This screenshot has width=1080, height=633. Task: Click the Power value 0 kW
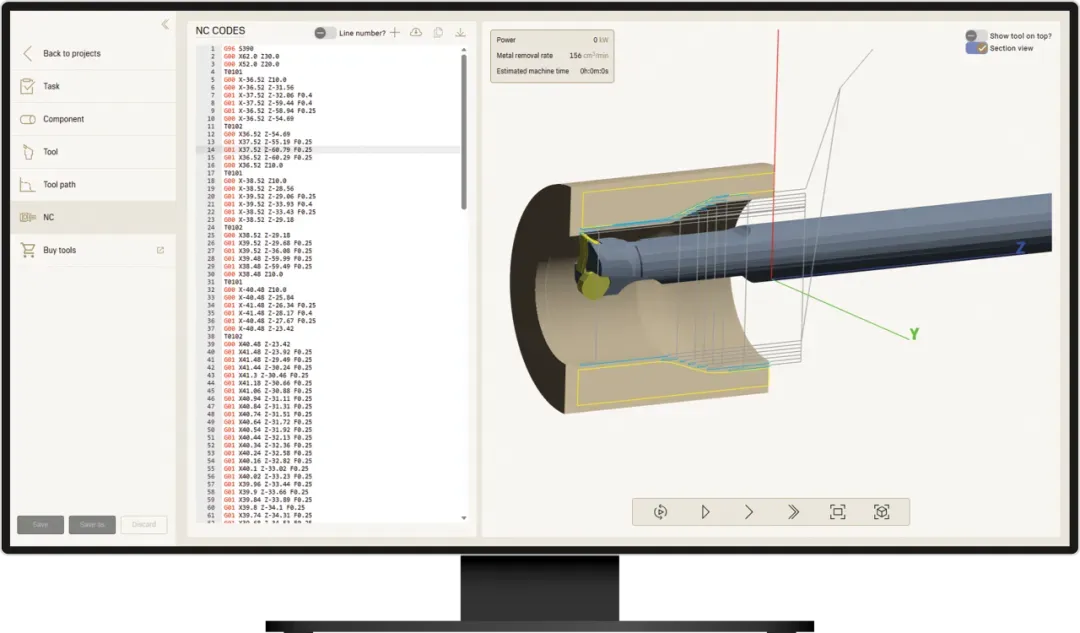tap(601, 40)
